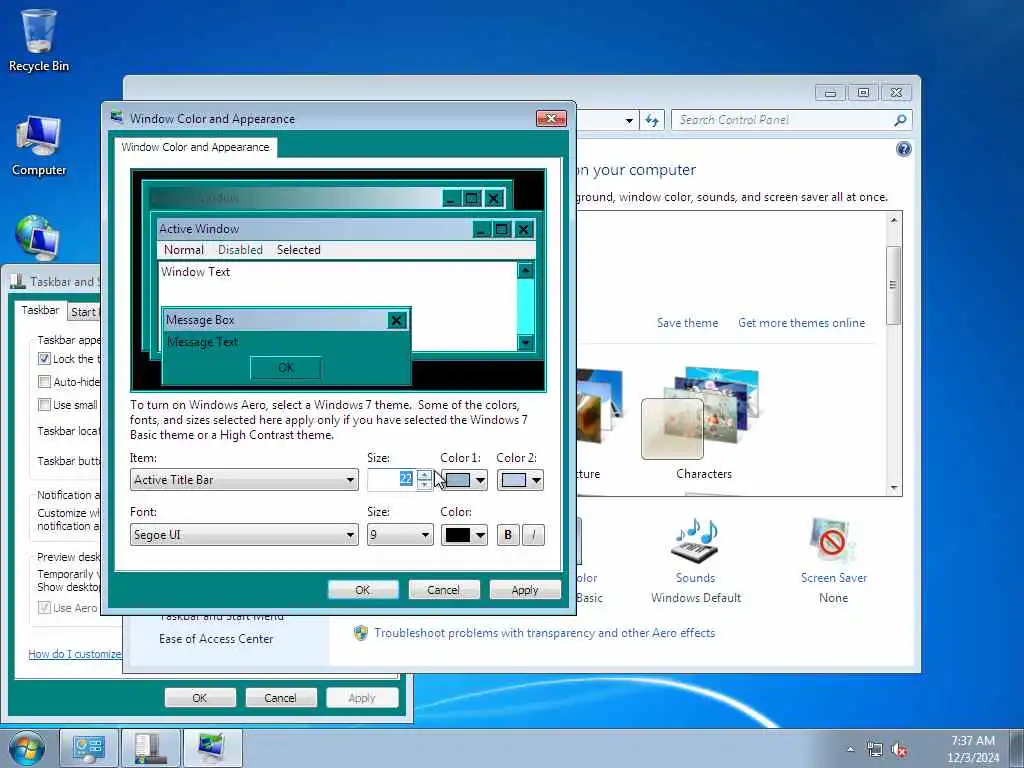This screenshot has height=768, width=1024.
Task: Toggle Use Aero Peek checkbox
Action: pos(44,608)
